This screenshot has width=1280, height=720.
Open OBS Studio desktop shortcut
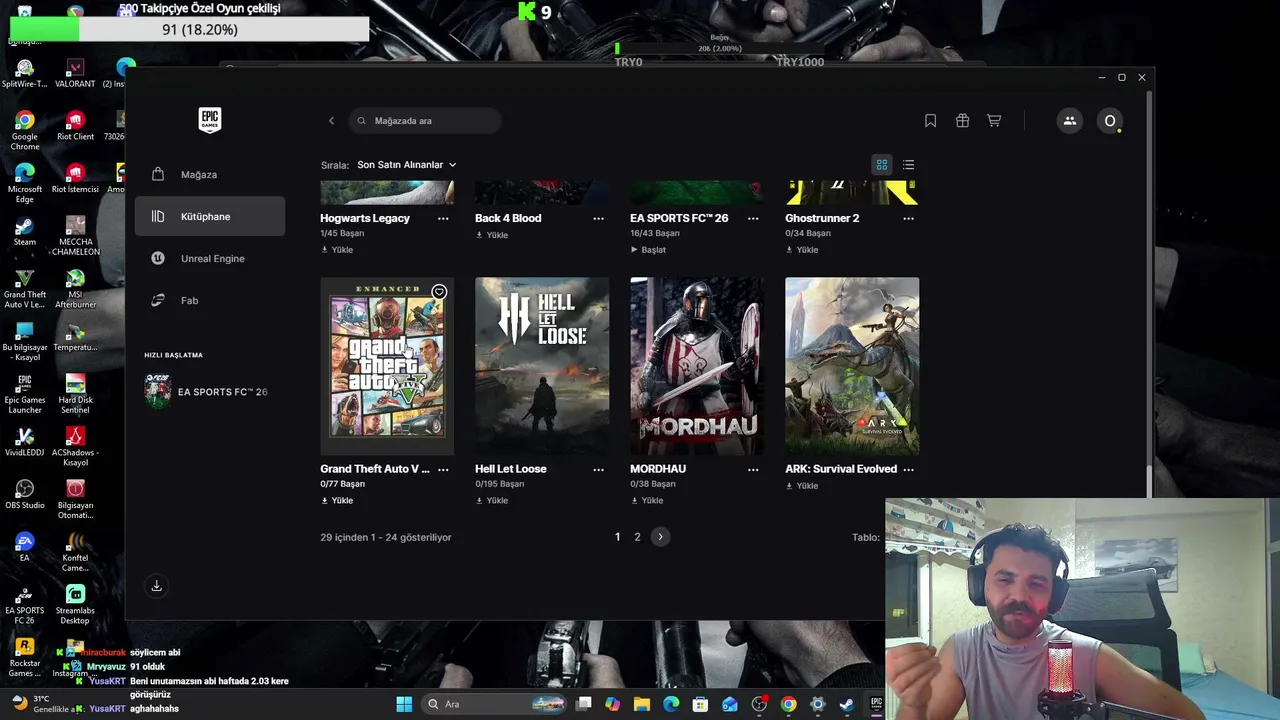25,494
